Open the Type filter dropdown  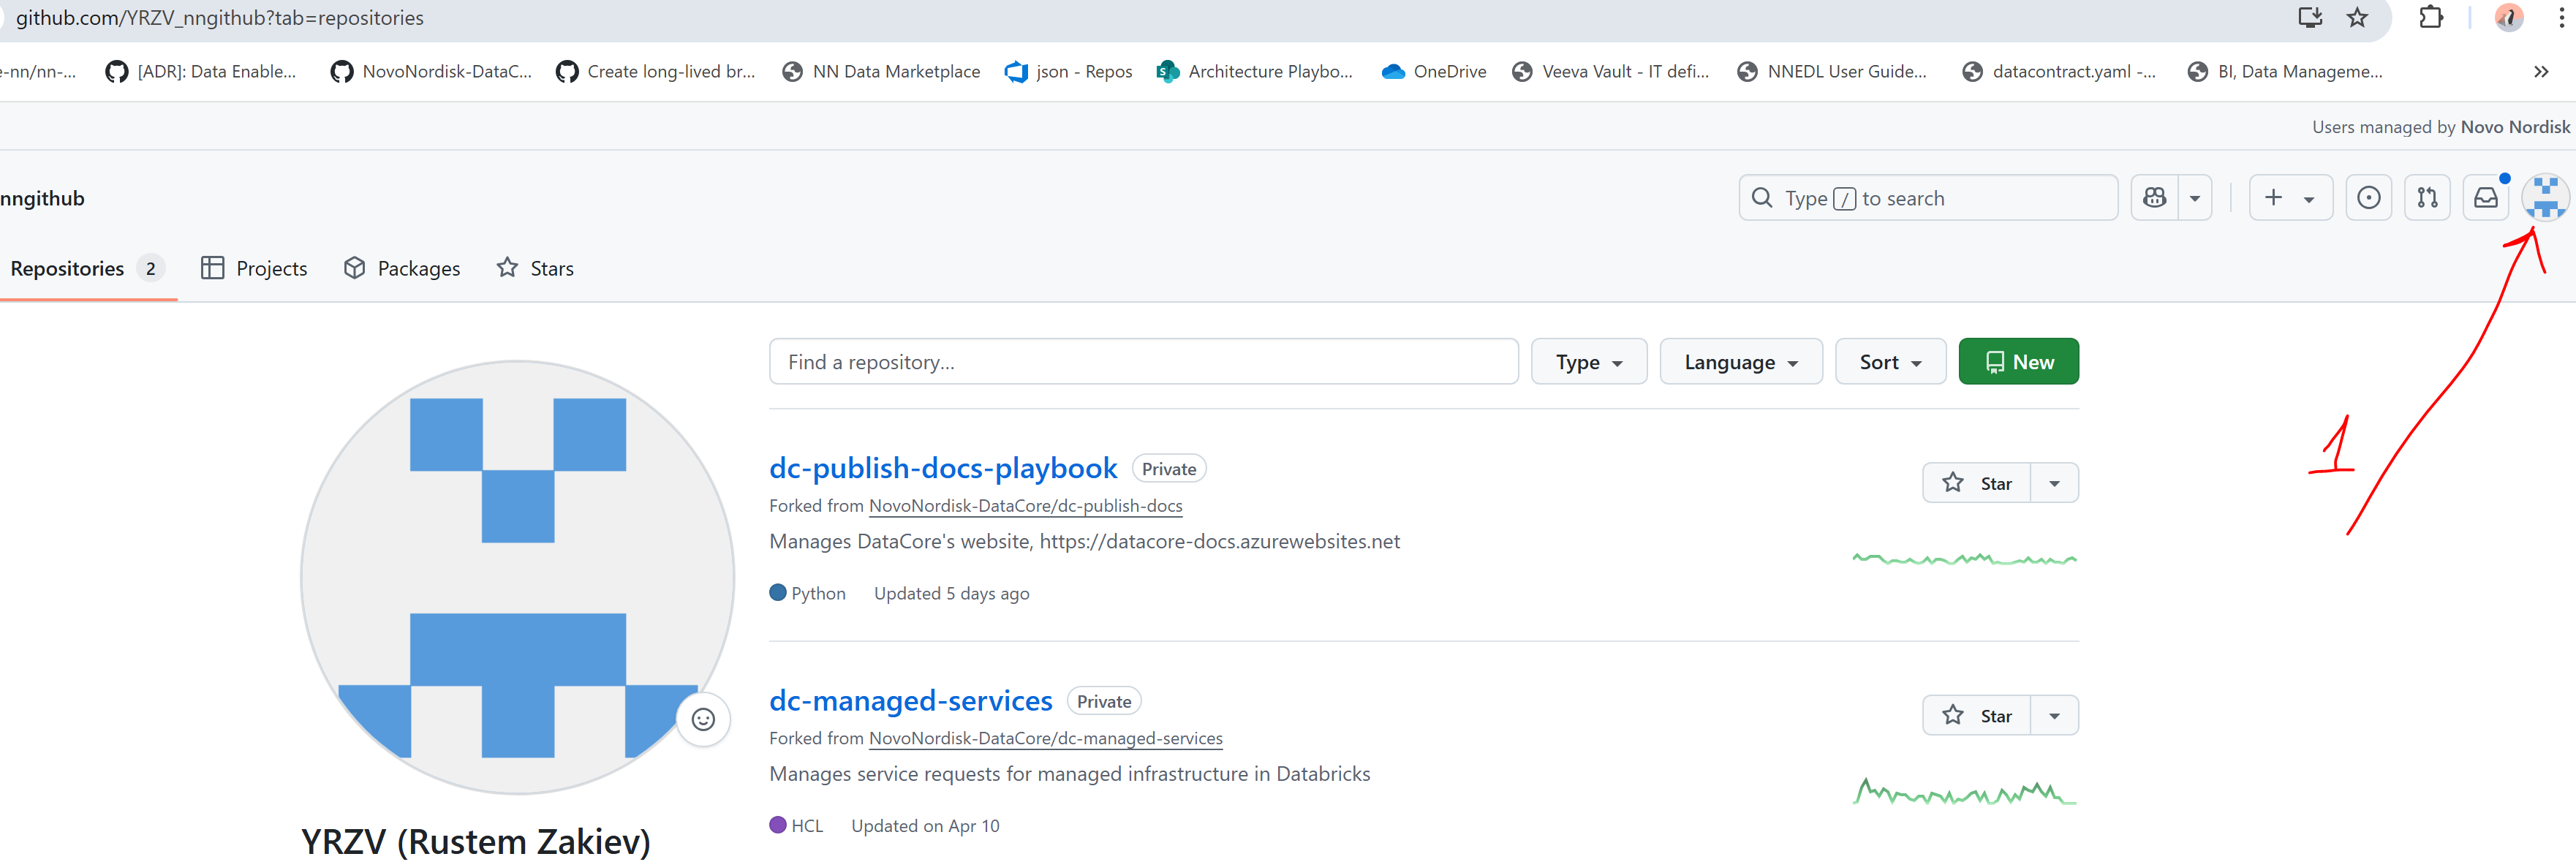coord(1588,362)
